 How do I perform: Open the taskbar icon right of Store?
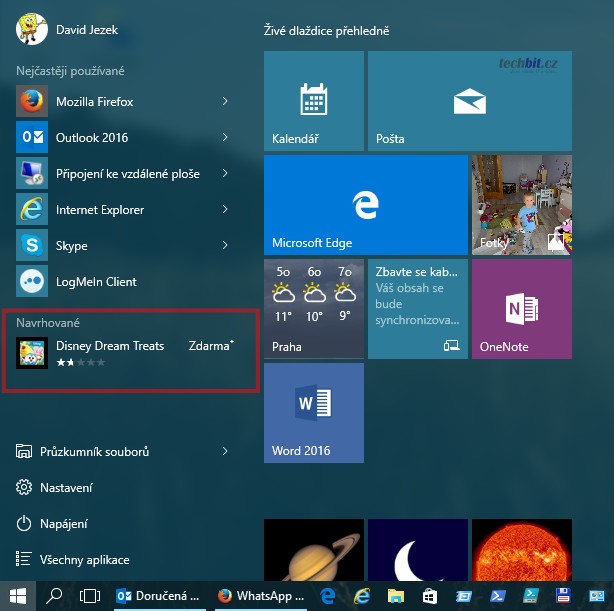pyautogui.click(x=464, y=596)
